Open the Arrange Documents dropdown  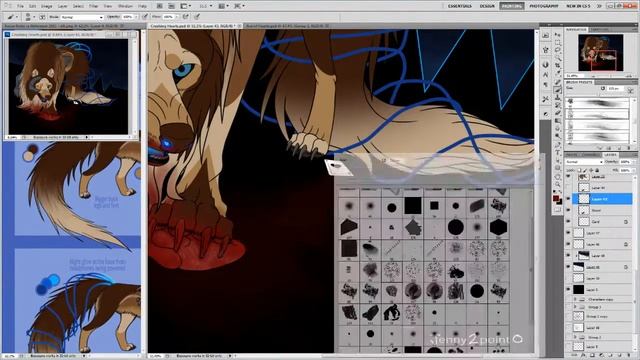(223, 6)
